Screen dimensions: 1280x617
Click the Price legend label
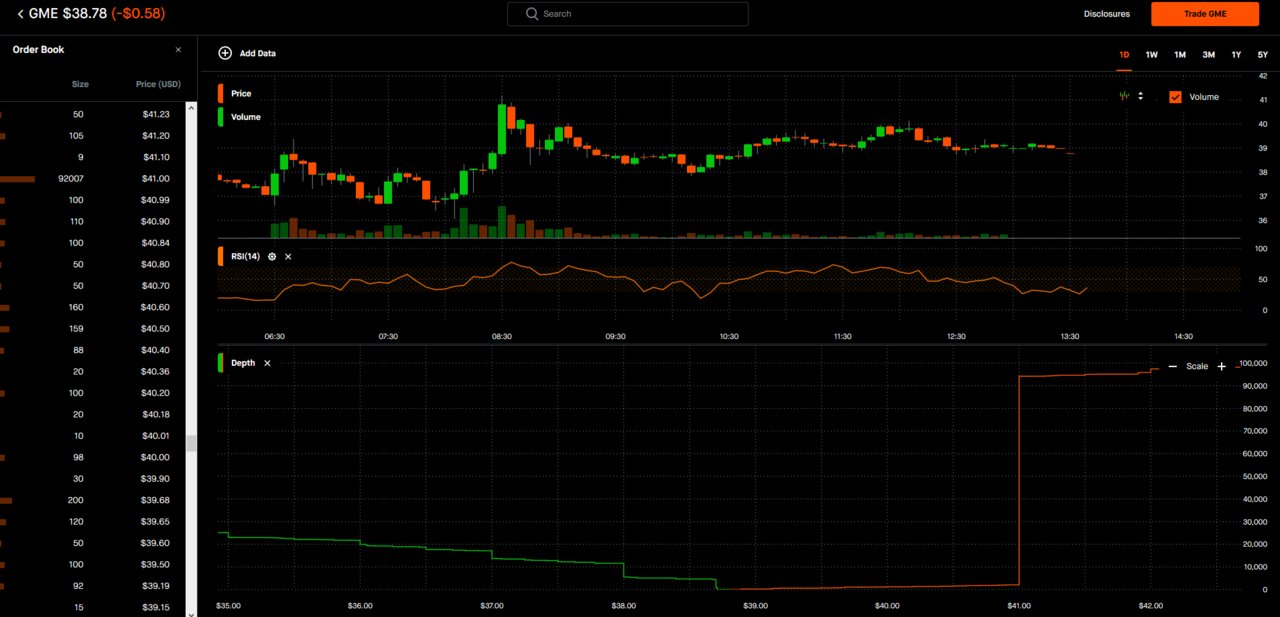[241, 93]
